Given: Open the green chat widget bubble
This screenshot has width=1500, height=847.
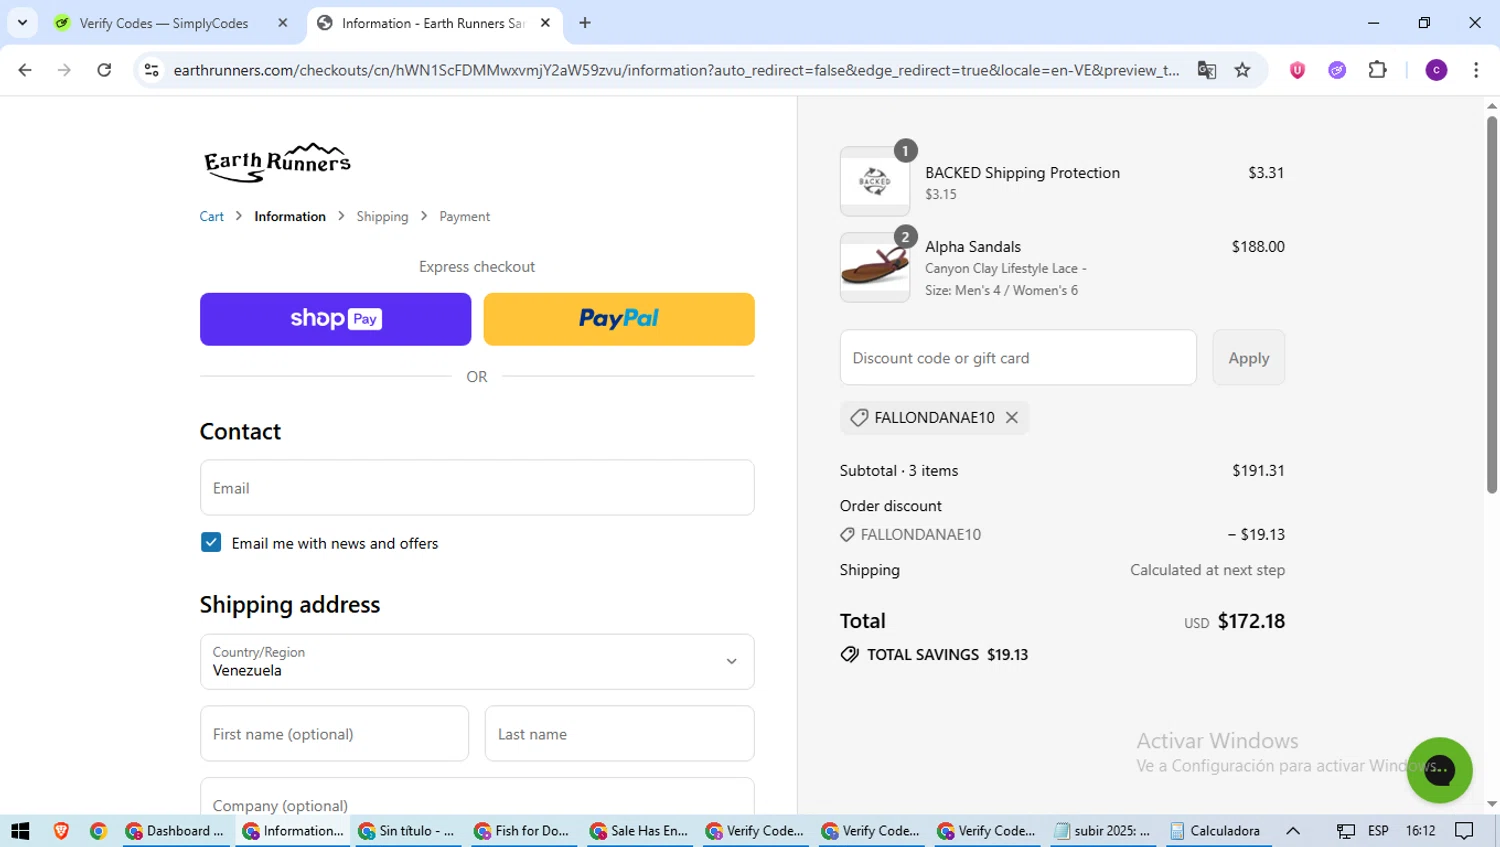Looking at the screenshot, I should click(x=1439, y=770).
